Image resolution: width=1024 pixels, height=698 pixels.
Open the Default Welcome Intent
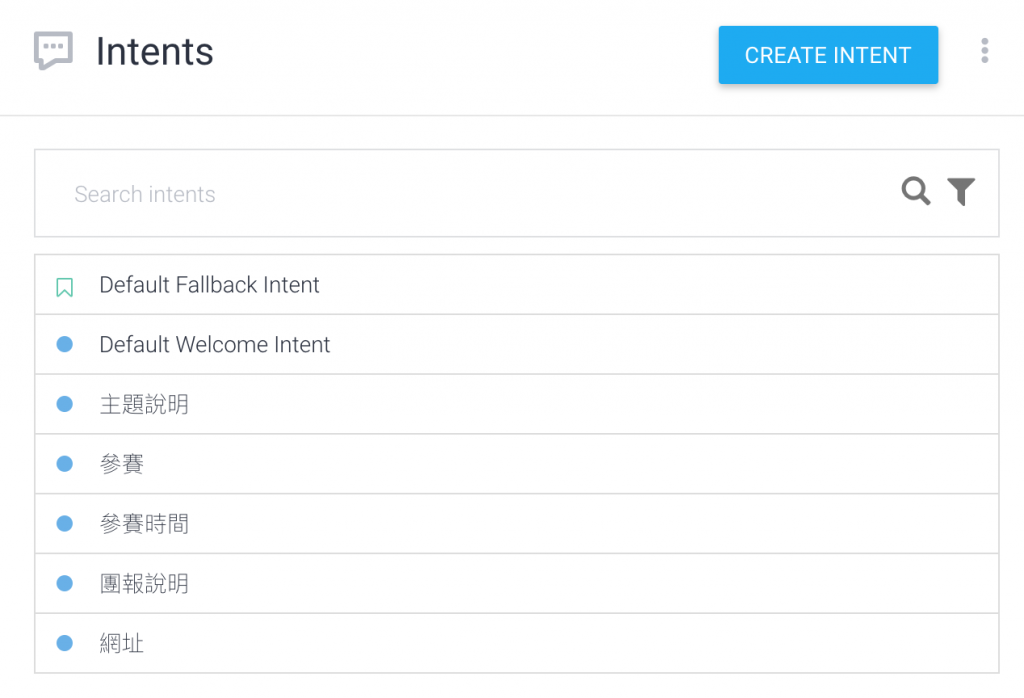215,345
